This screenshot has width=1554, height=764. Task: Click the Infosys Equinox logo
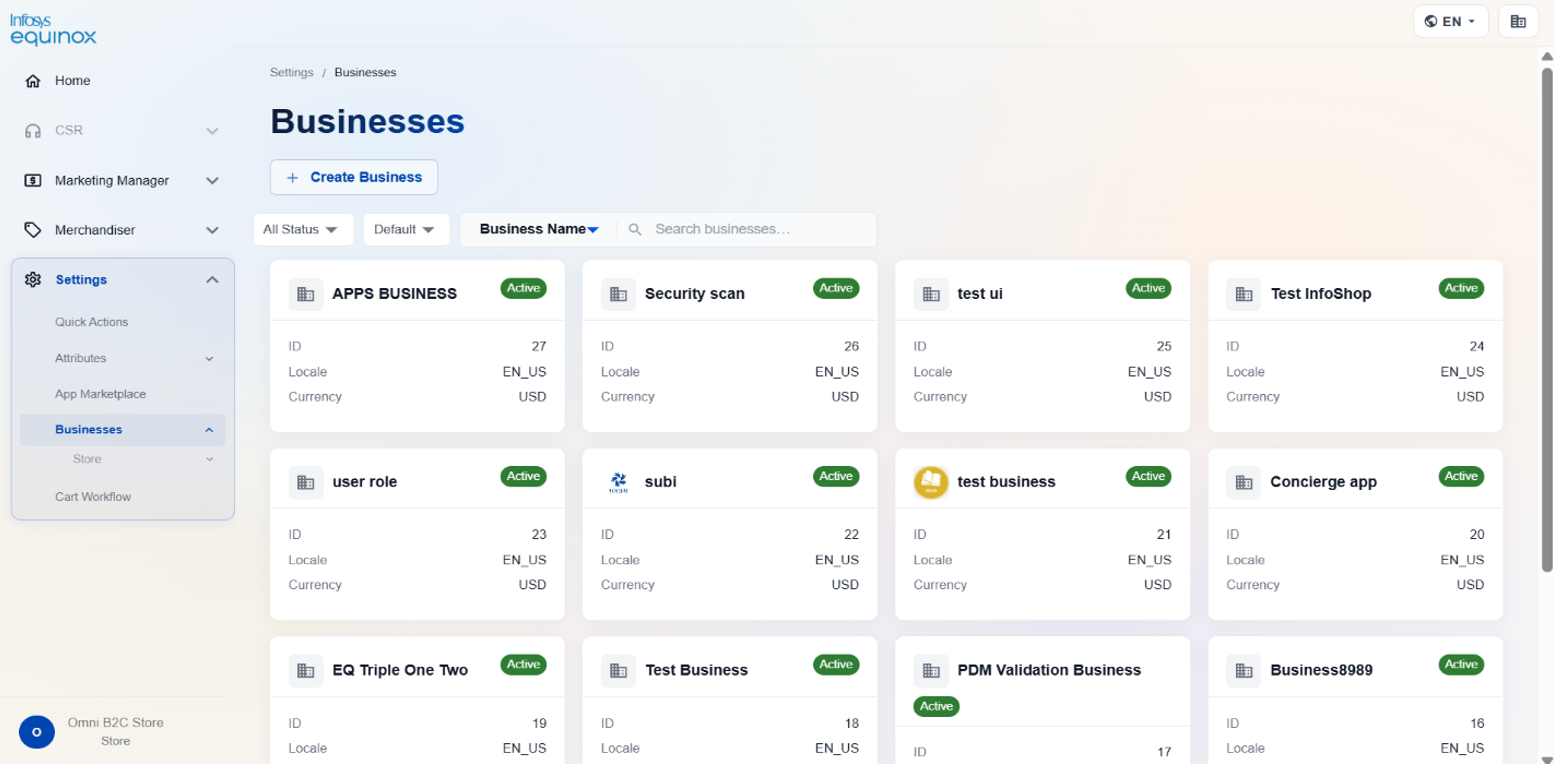coord(53,30)
